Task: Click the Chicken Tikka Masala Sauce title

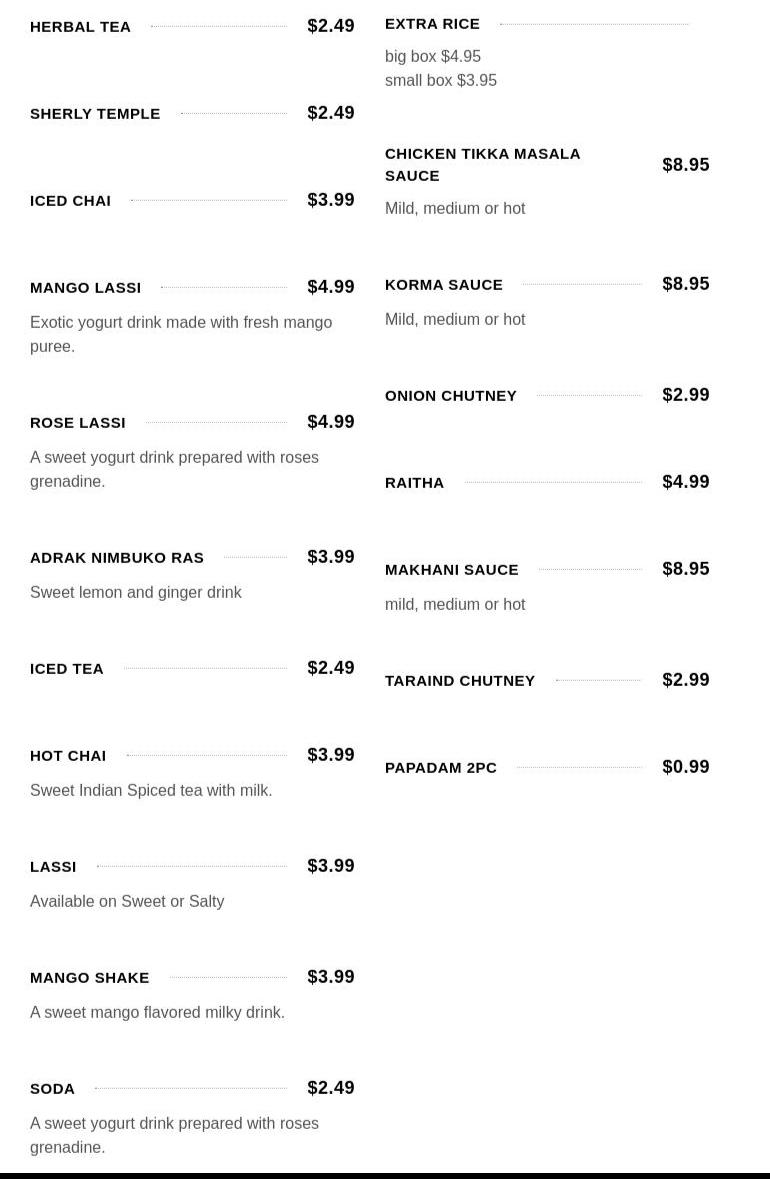Action: pyautogui.click(x=482, y=164)
